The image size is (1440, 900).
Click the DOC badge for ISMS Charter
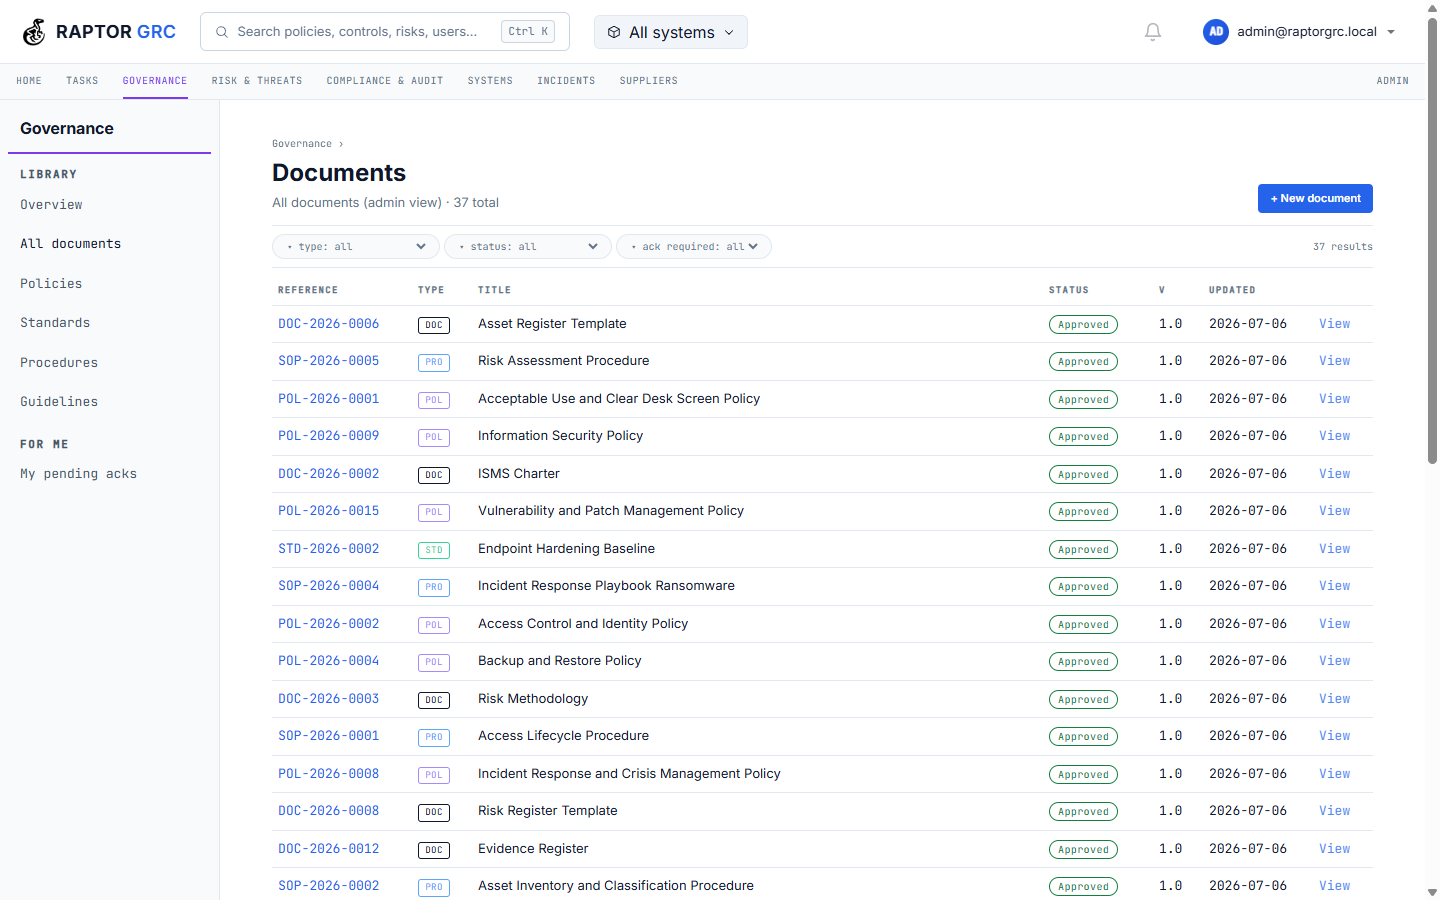434,475
